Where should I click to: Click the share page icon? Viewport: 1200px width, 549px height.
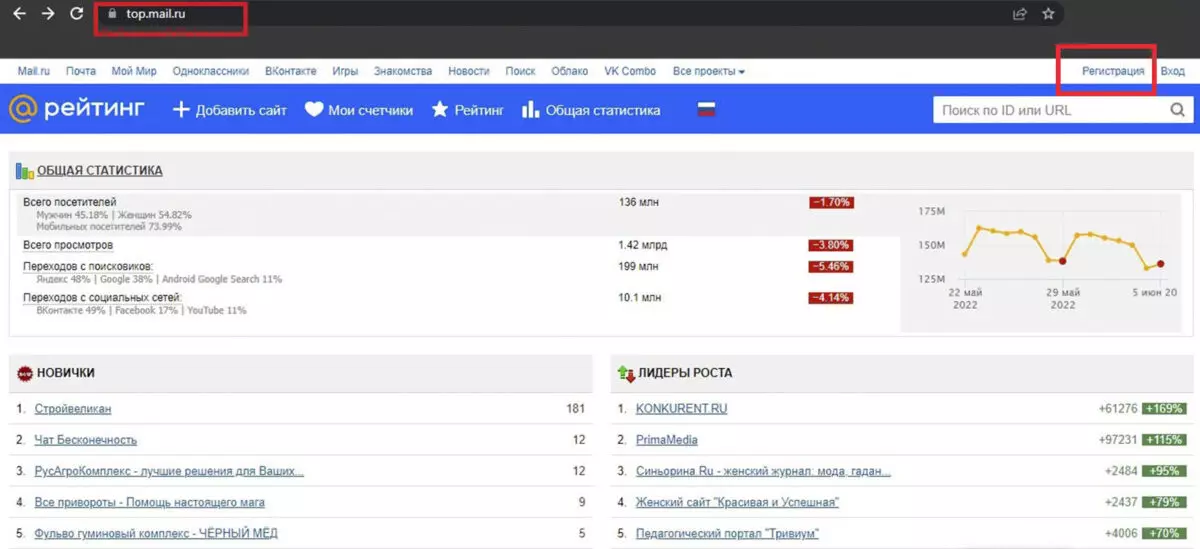(x=1020, y=14)
